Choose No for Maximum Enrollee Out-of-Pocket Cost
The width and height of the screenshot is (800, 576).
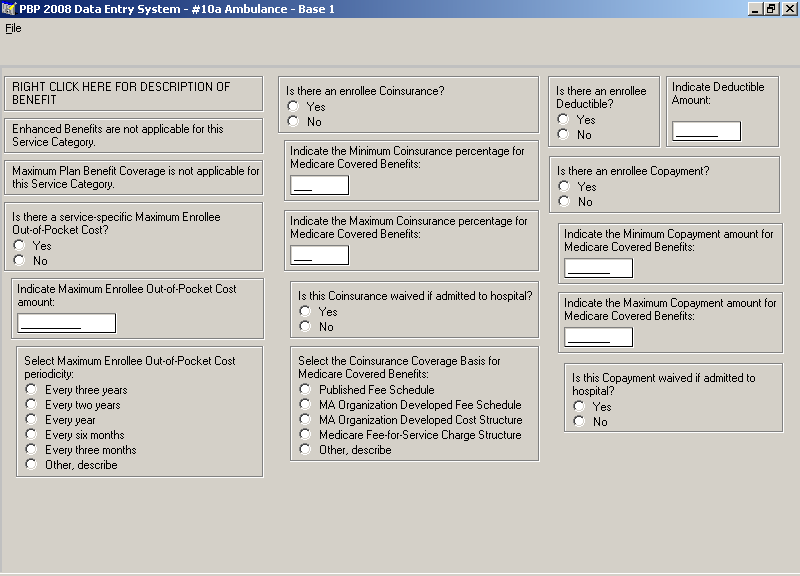point(19,261)
